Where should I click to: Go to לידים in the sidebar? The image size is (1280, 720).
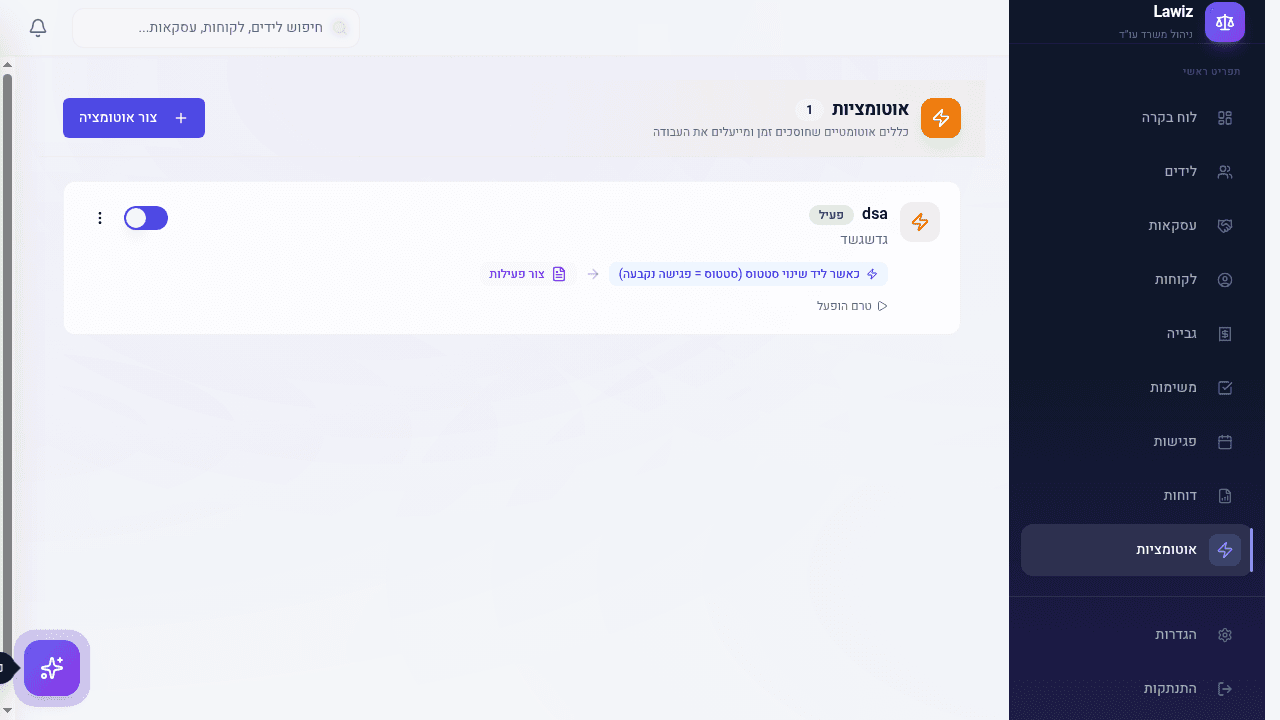tap(1180, 172)
